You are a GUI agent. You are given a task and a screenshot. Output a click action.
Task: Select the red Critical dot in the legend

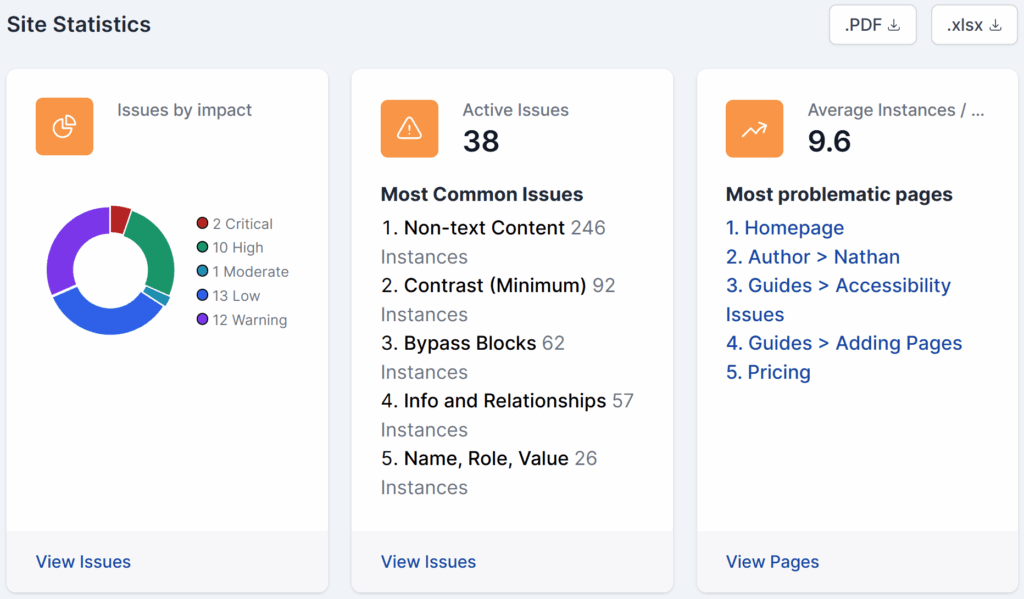[203, 223]
